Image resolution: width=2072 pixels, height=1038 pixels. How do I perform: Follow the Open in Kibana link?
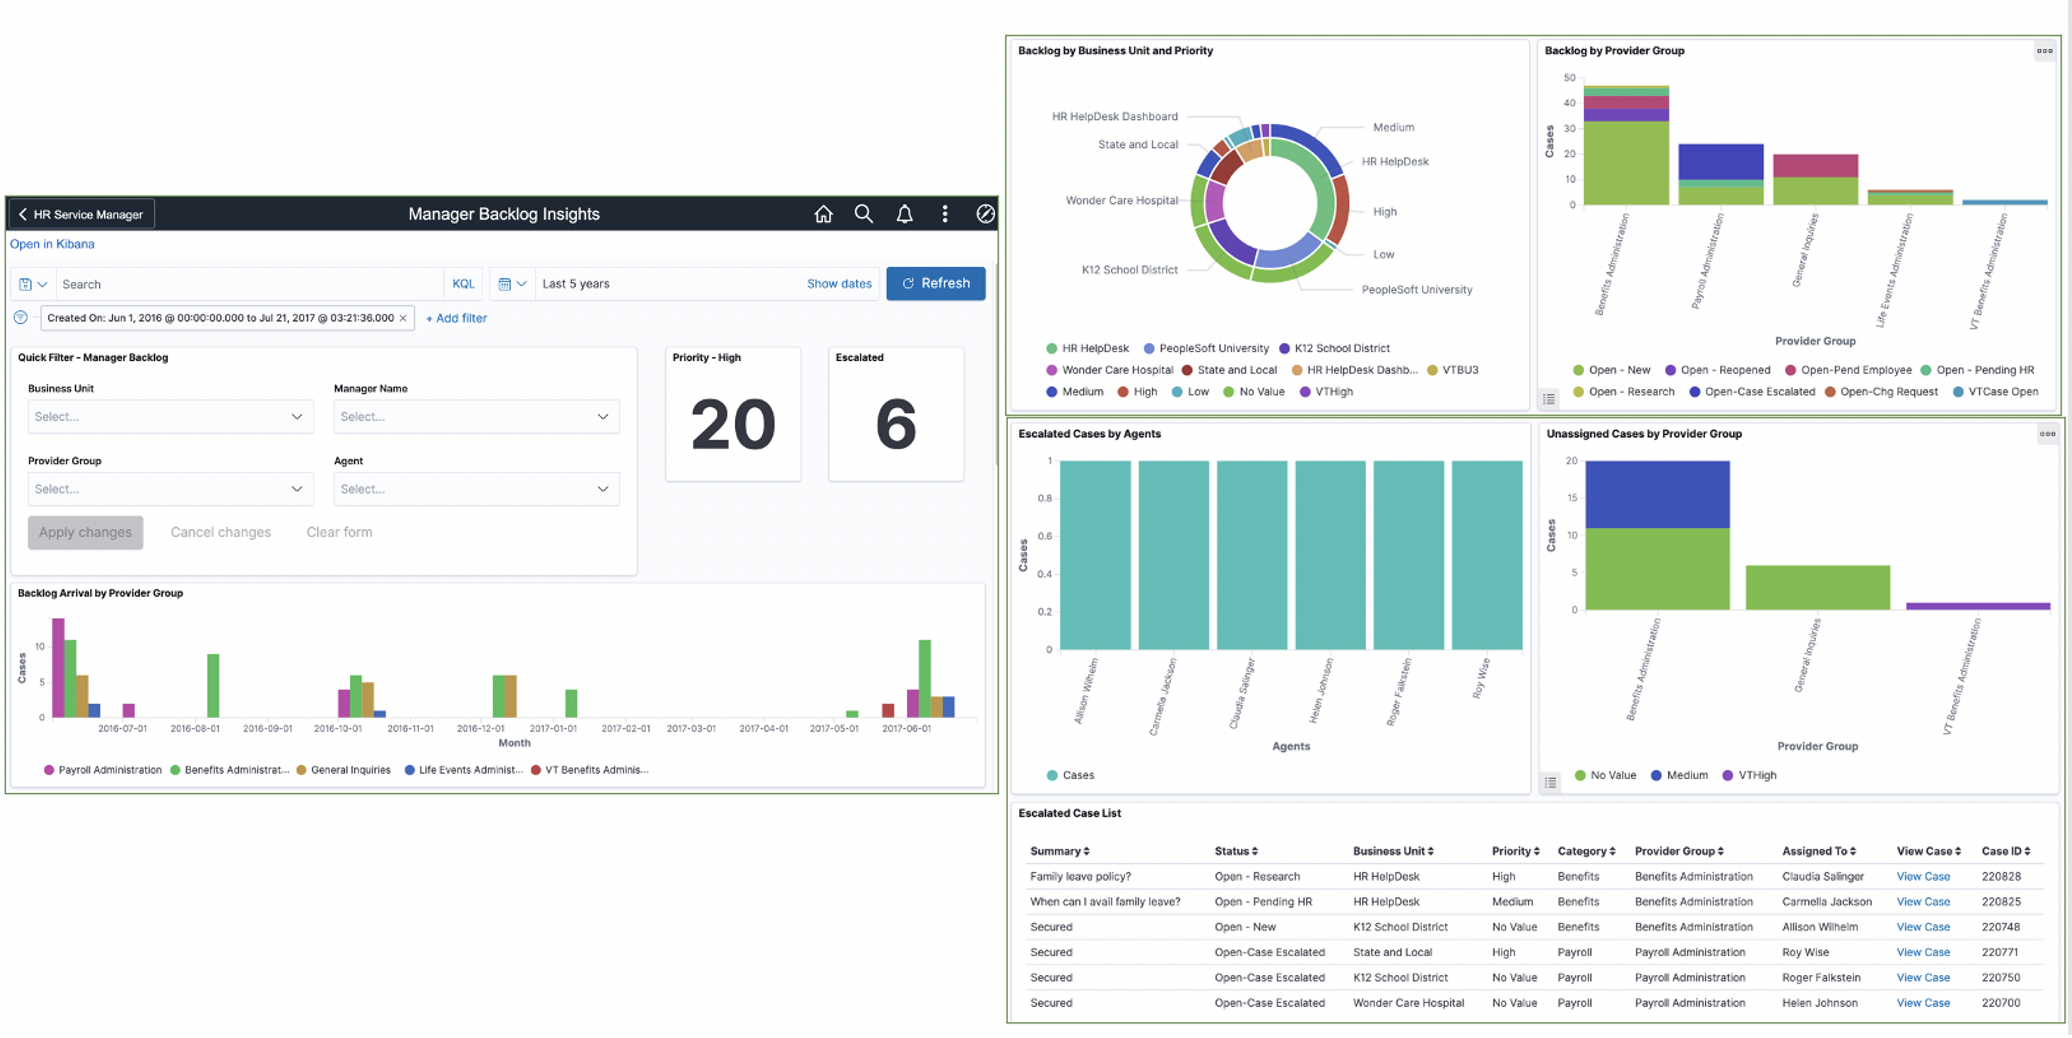(52, 243)
